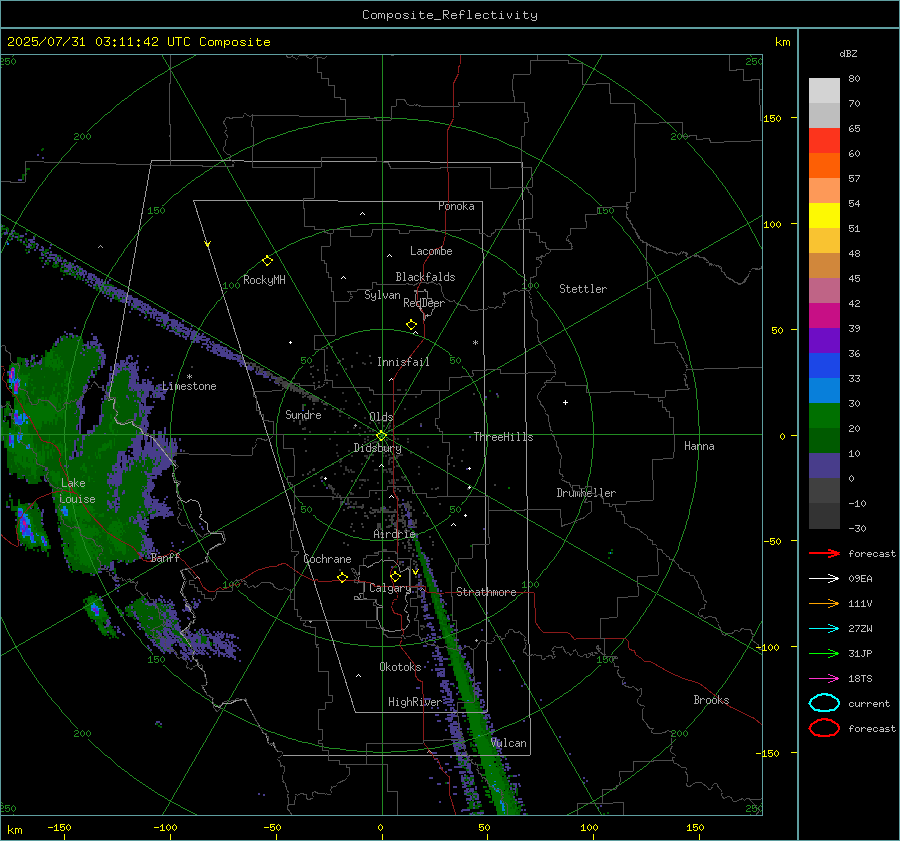Viewport: 900px width, 841px height.
Task: Click the Sylvan town label
Action: point(382,295)
